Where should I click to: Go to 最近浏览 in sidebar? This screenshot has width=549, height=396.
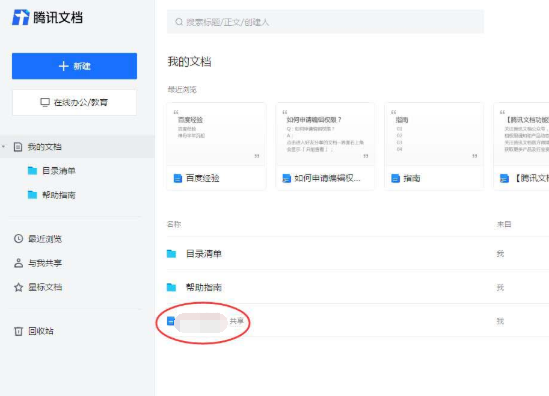(45, 239)
